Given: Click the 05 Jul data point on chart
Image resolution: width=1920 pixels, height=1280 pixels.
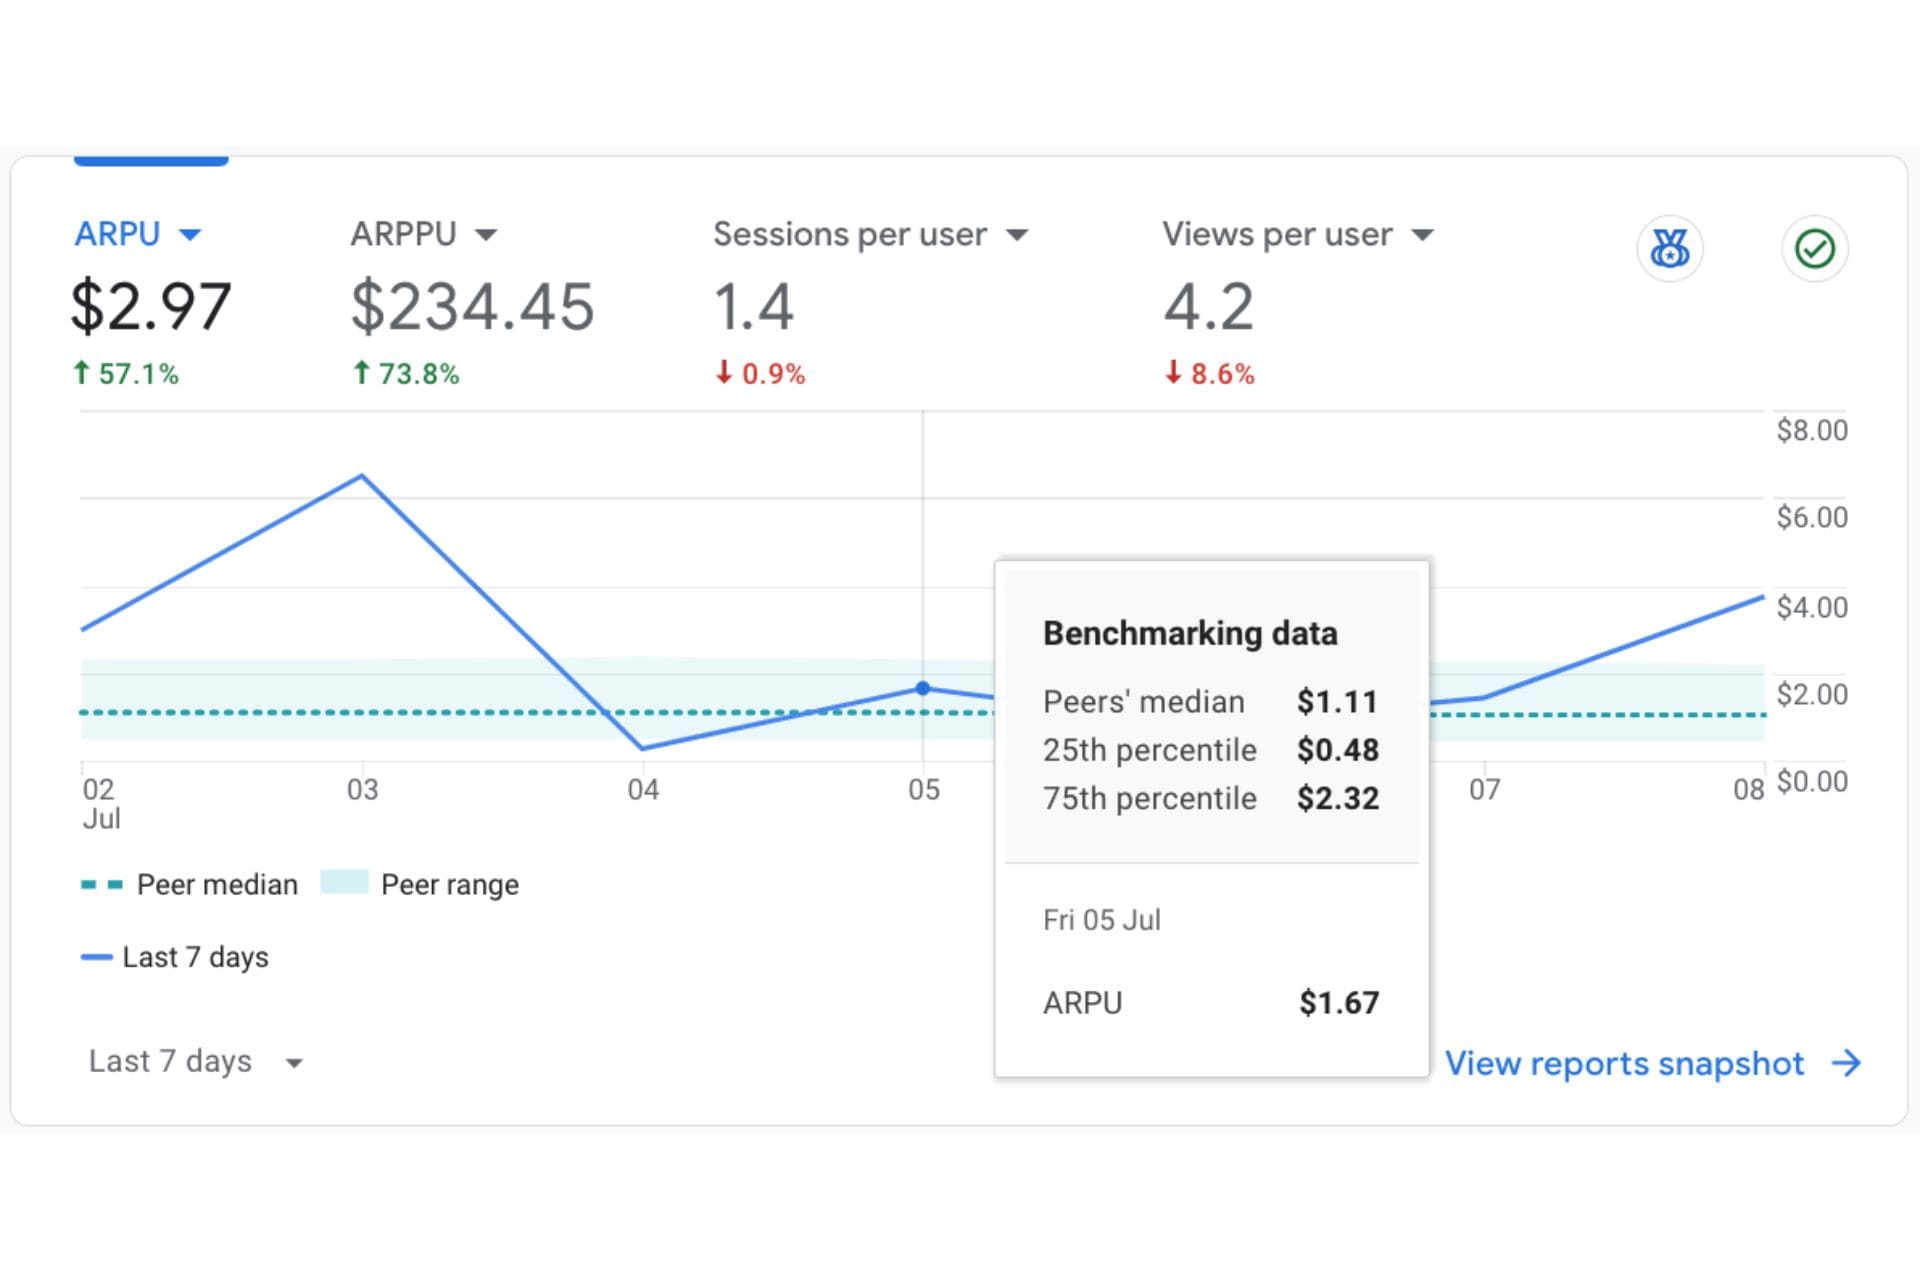Looking at the screenshot, I should (x=923, y=688).
